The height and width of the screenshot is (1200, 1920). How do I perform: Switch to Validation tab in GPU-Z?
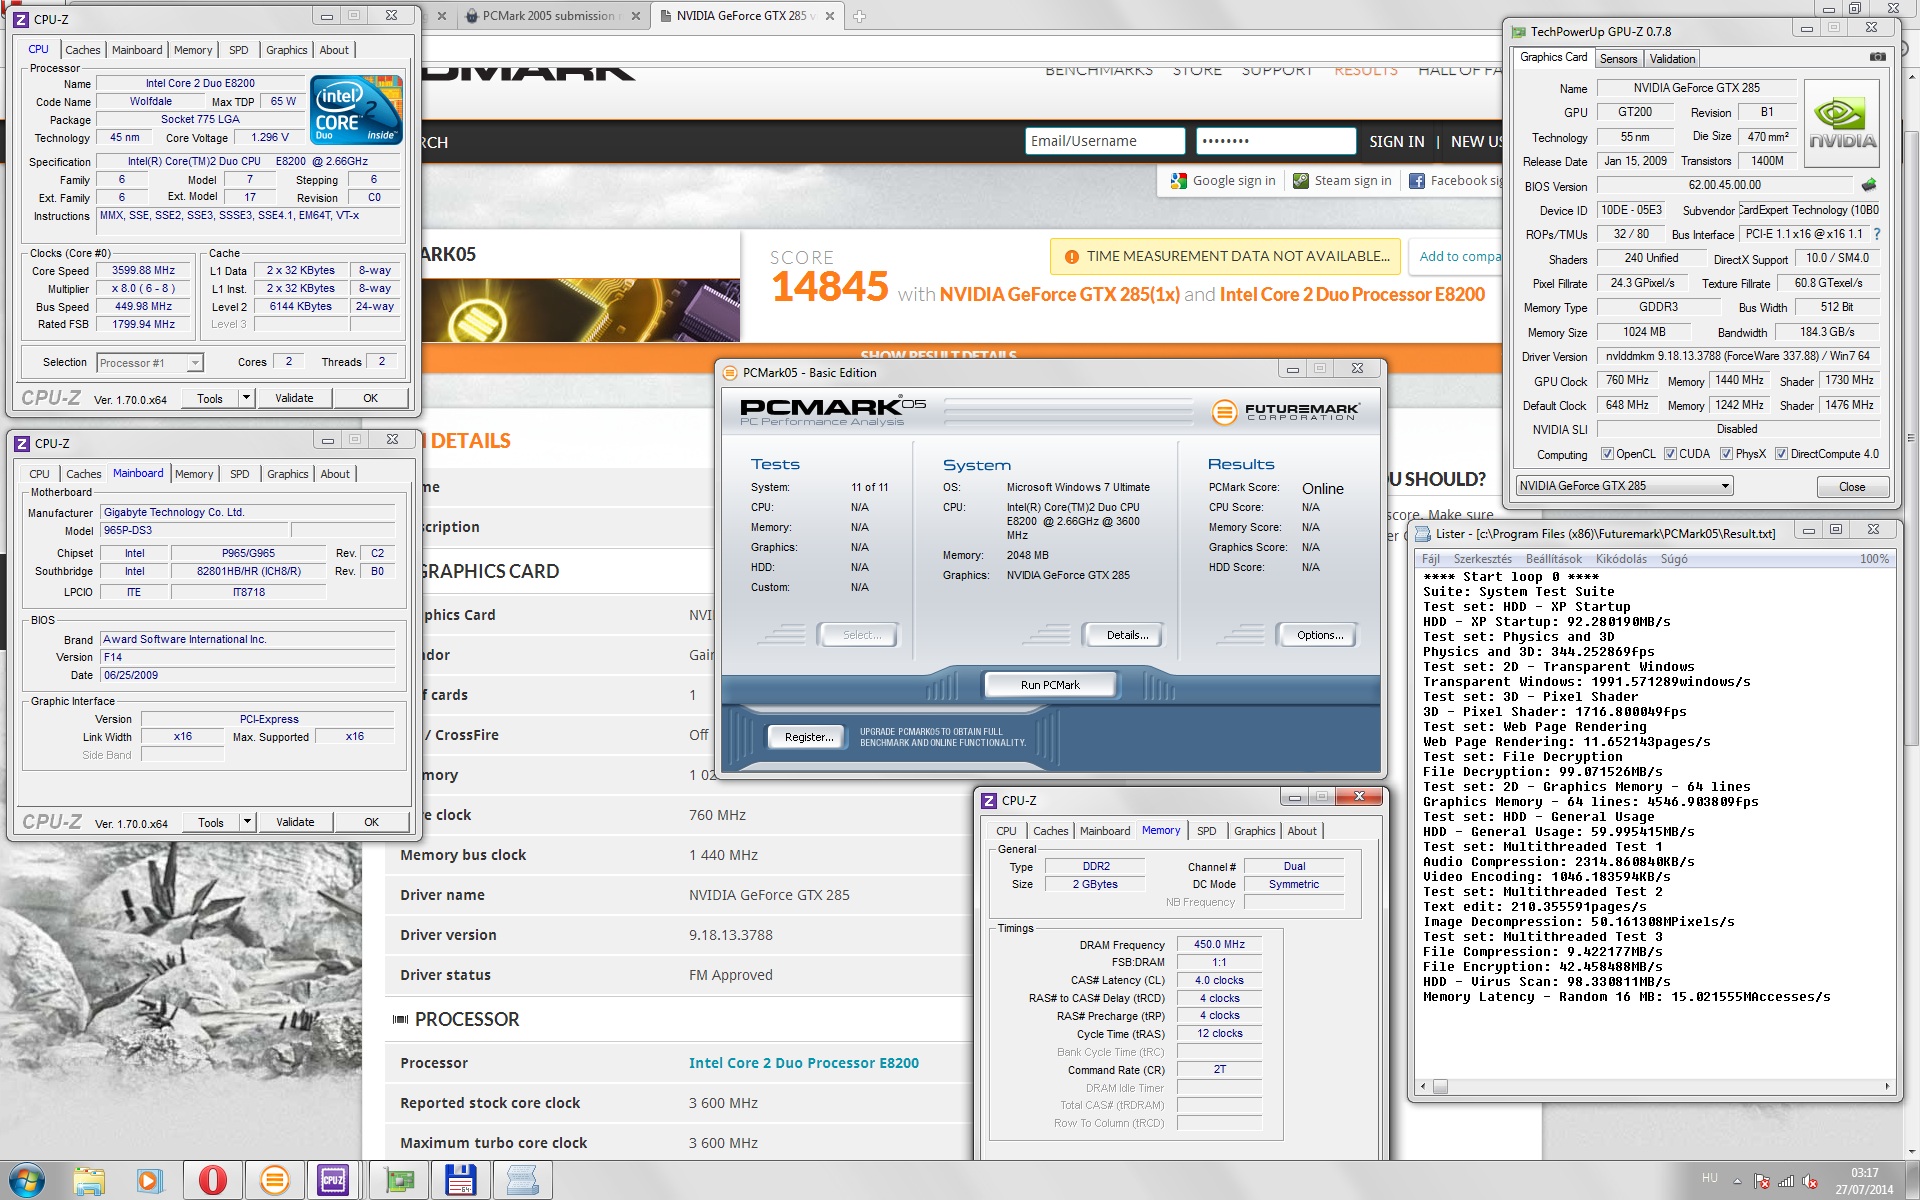pyautogui.click(x=1672, y=59)
